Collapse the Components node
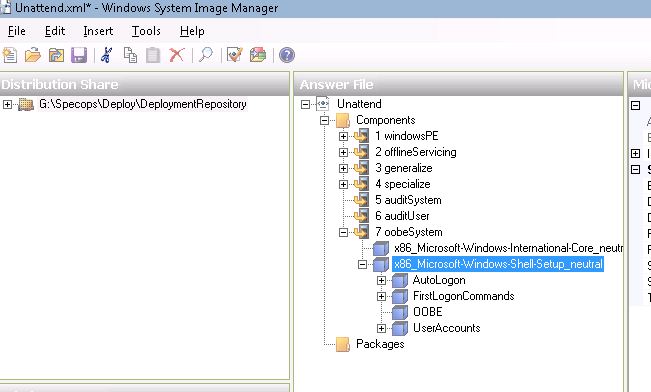 [324, 120]
